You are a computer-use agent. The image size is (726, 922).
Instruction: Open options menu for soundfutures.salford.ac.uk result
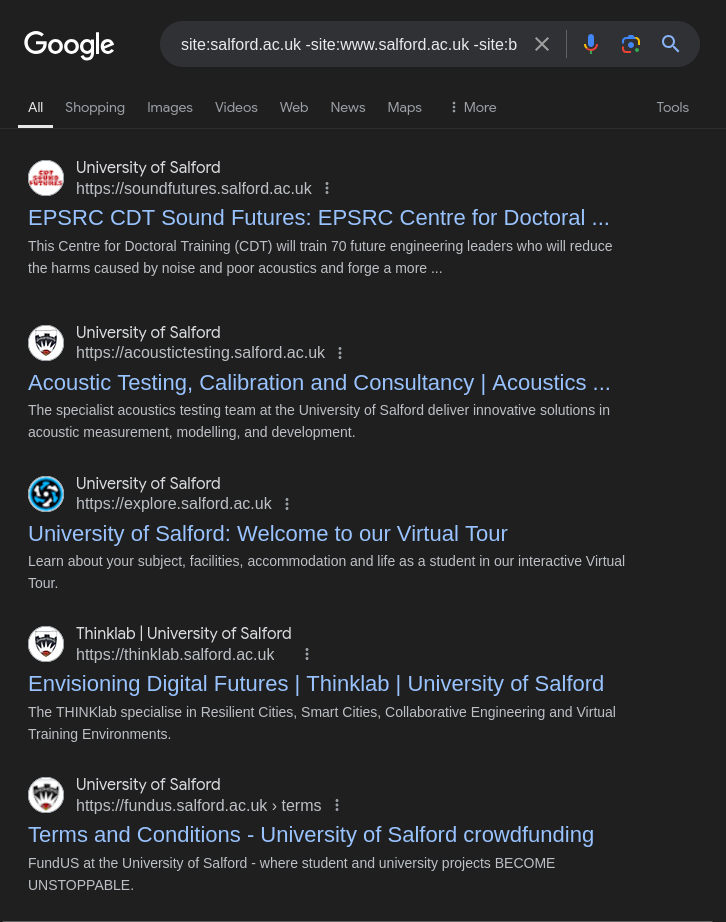(x=327, y=188)
